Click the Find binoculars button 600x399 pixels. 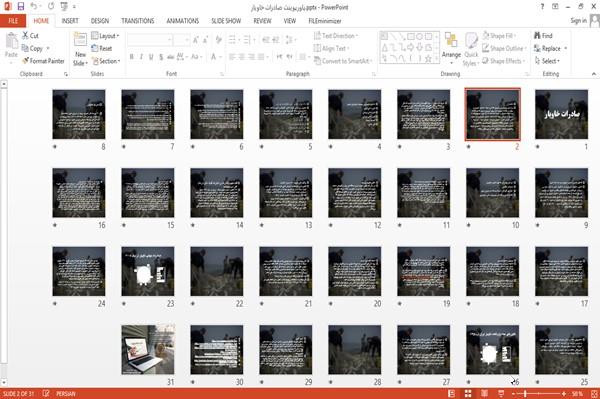coord(543,36)
